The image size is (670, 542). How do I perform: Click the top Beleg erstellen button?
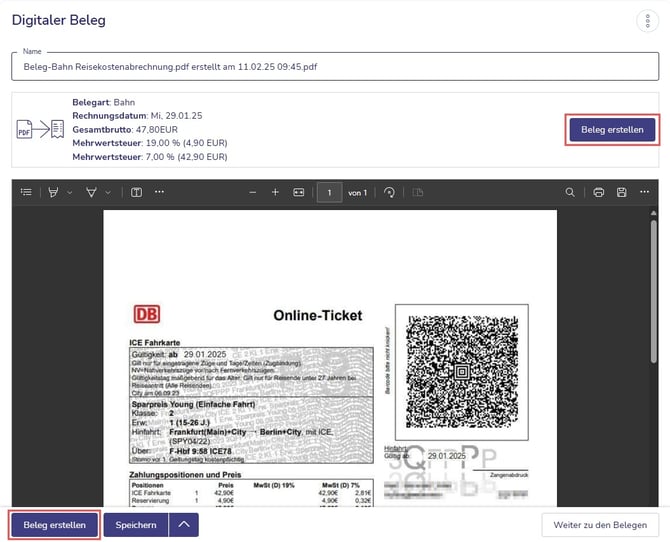(612, 130)
